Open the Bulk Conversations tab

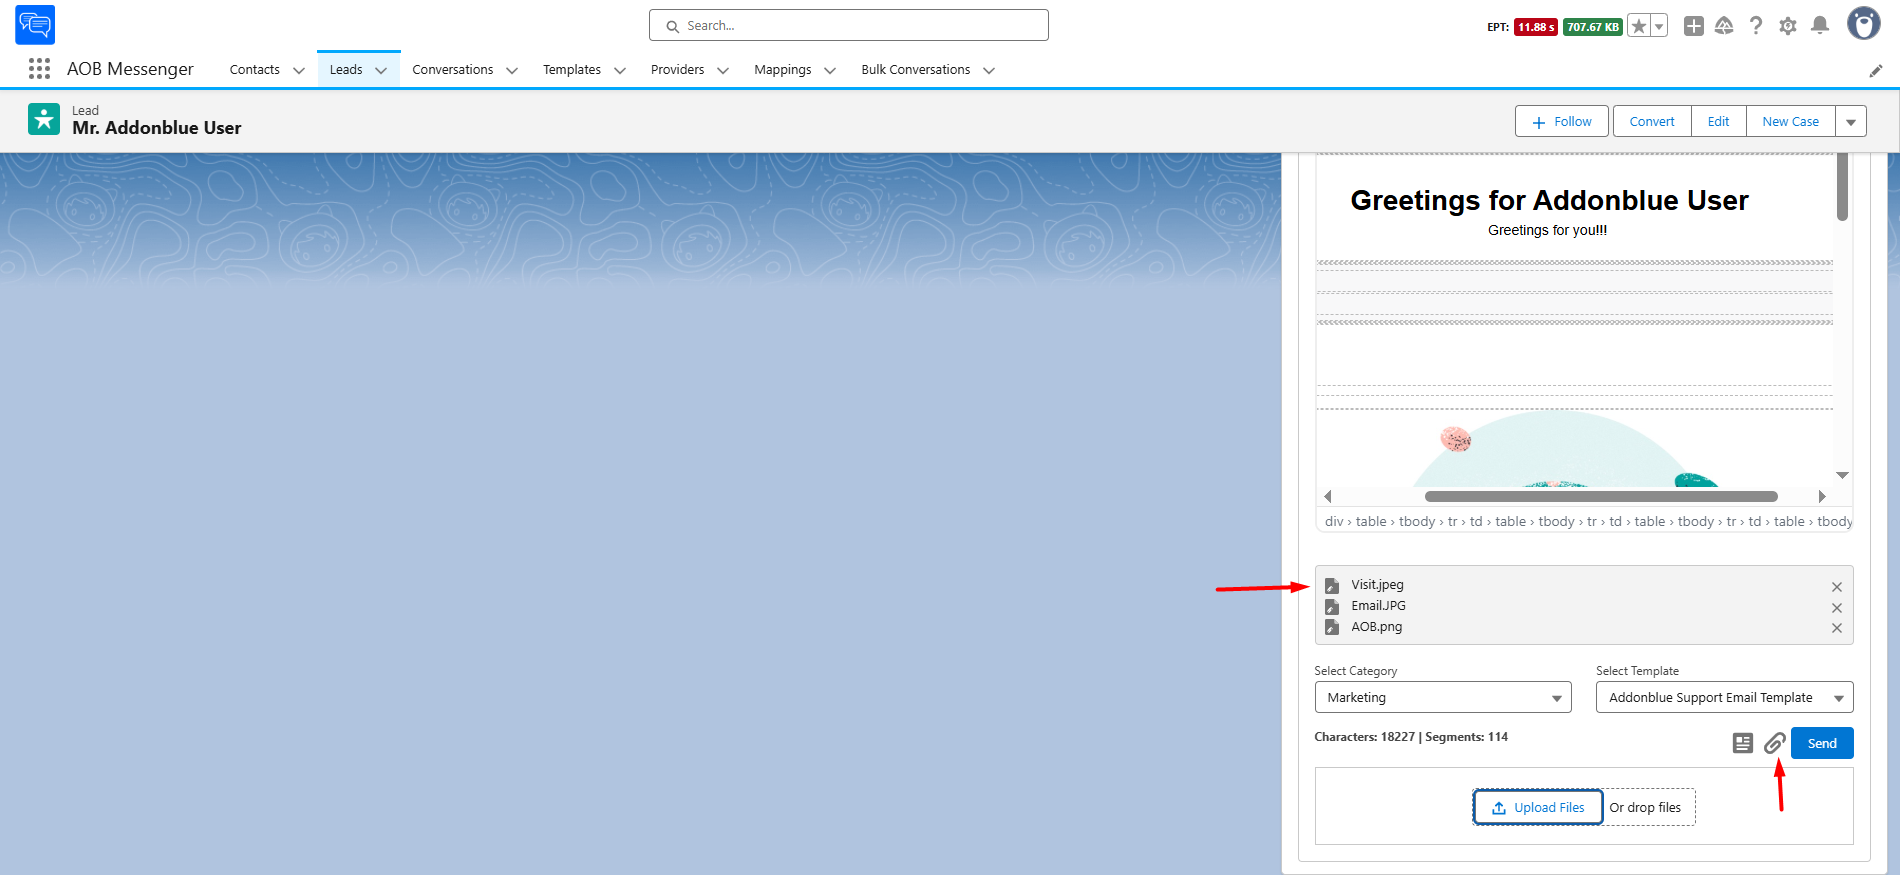click(915, 69)
